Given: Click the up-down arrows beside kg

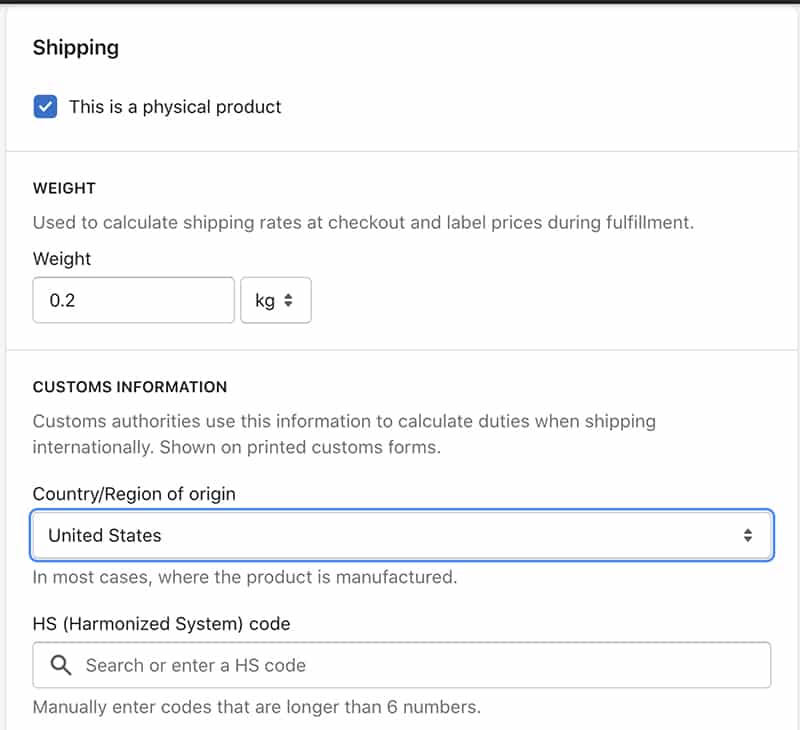Looking at the screenshot, I should 288,300.
